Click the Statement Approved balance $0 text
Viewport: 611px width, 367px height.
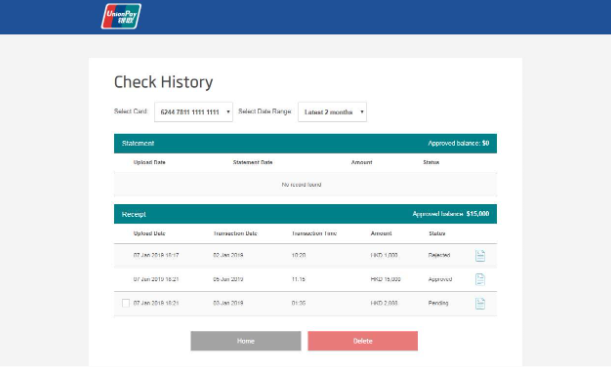459,143
